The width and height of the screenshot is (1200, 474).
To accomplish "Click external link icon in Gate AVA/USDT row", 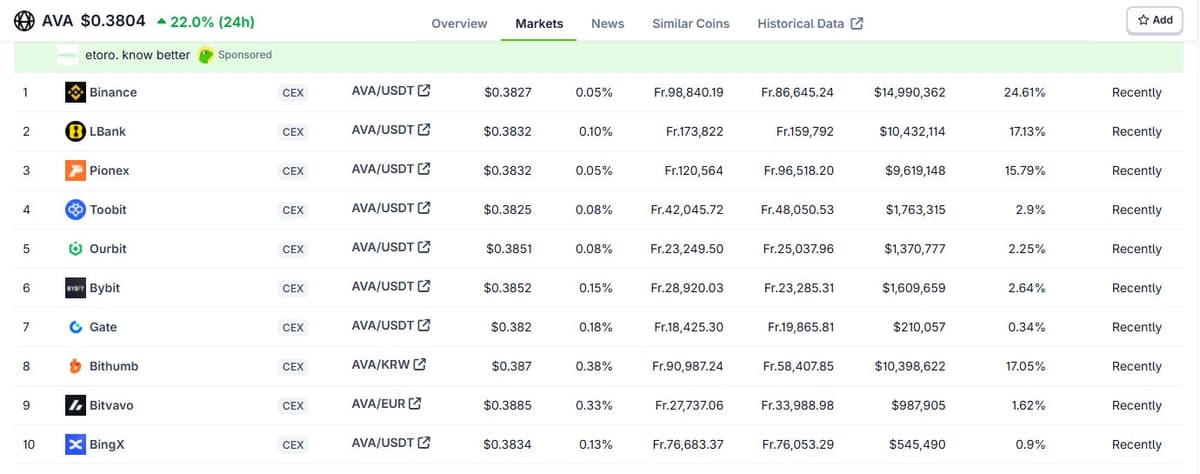I will pyautogui.click(x=424, y=325).
